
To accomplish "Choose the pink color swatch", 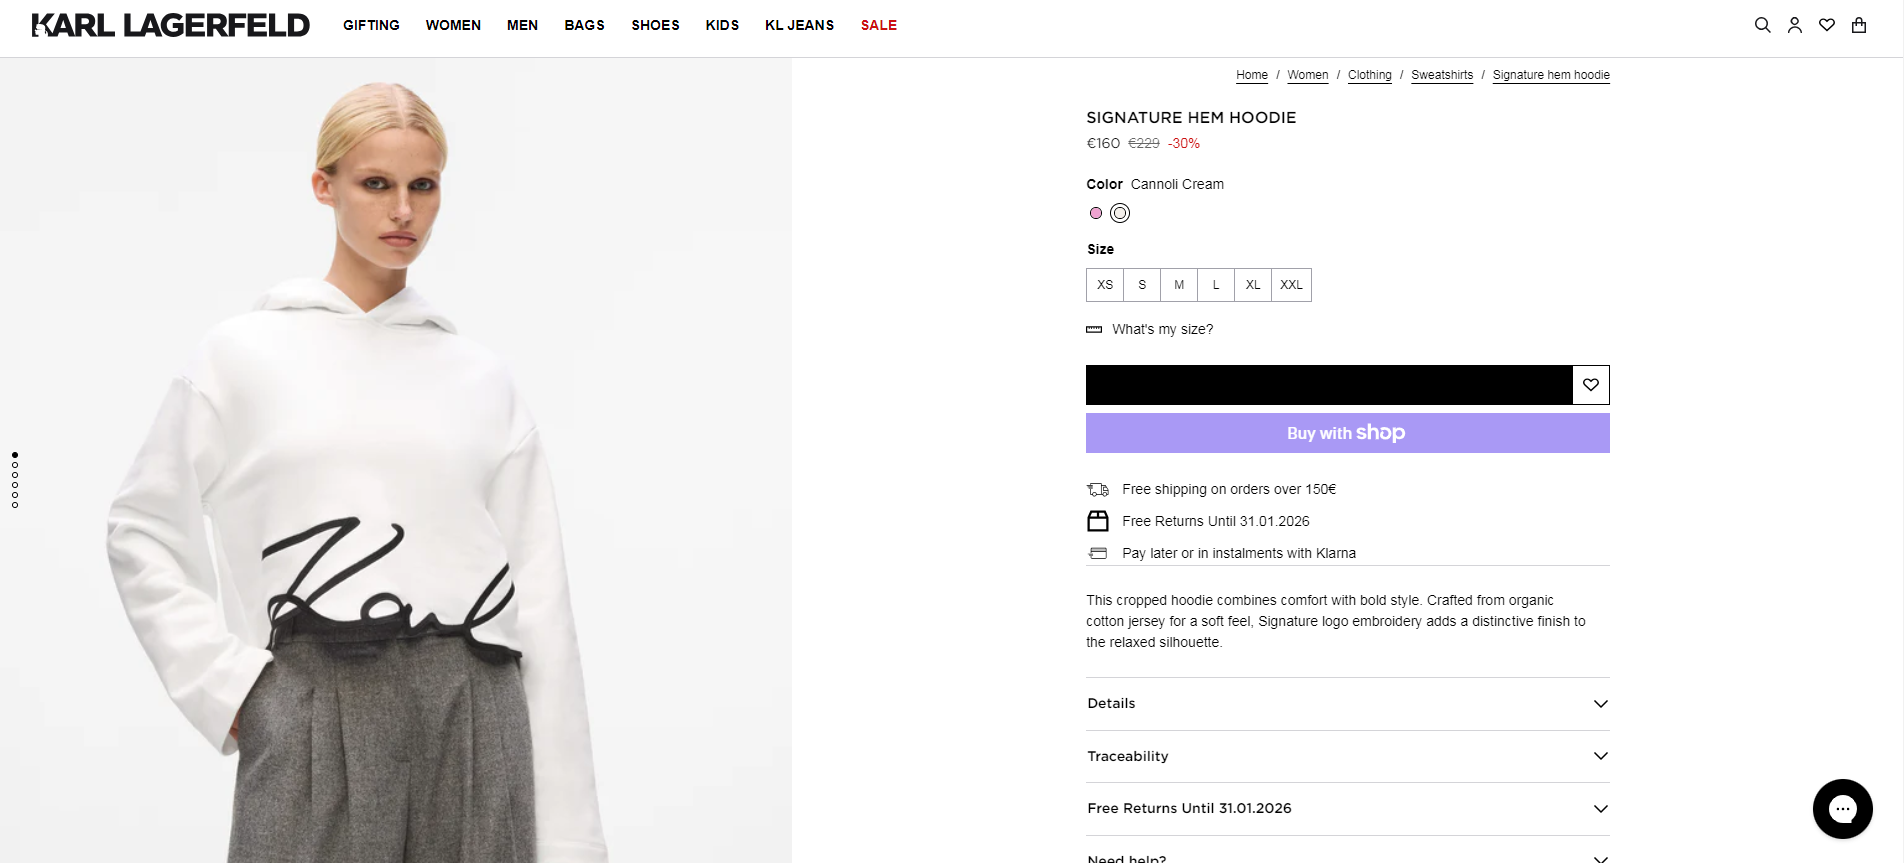I will (1096, 213).
